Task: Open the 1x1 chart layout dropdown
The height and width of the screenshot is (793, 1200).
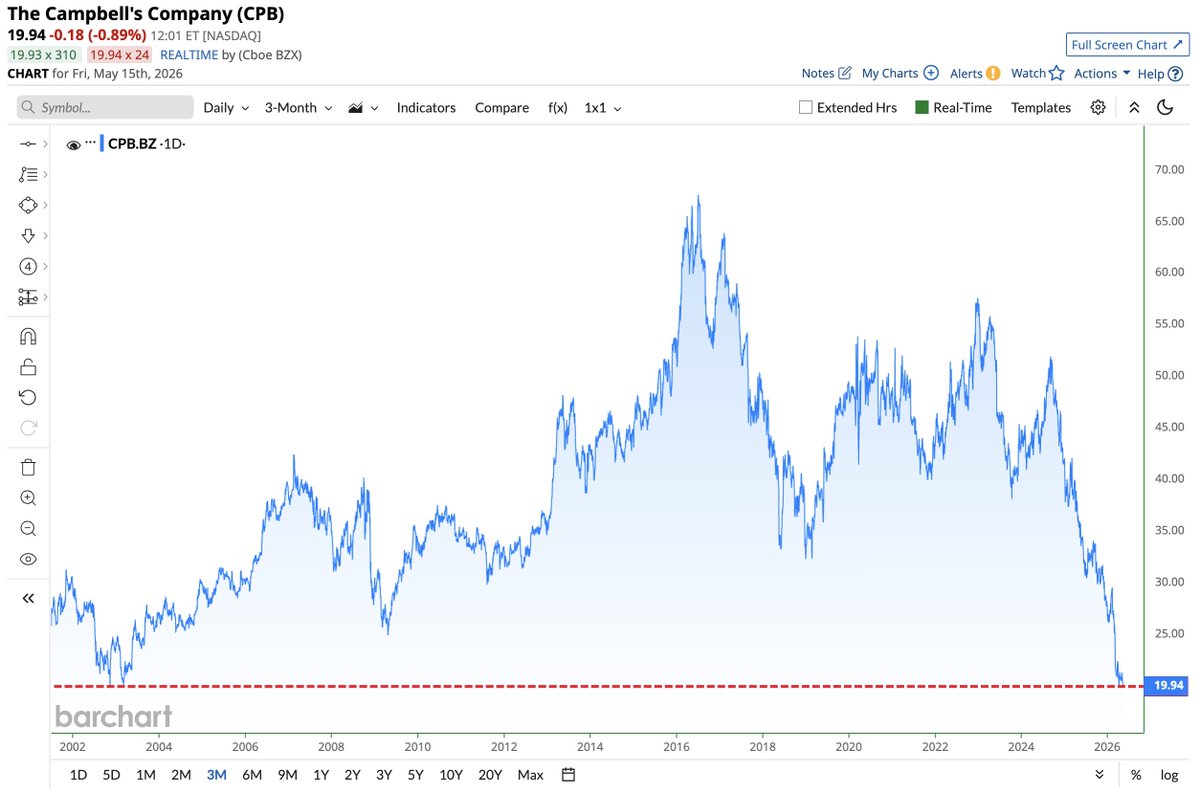Action: 603,107
